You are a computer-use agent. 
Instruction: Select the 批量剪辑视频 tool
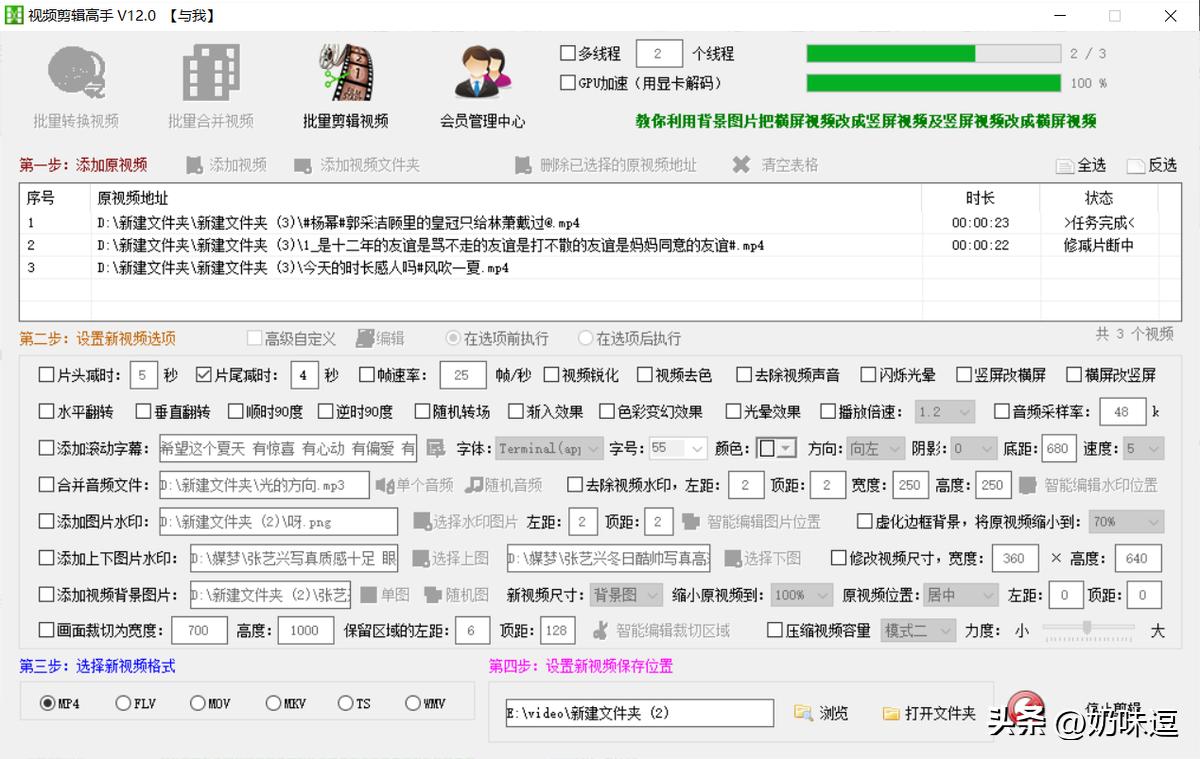[x=343, y=85]
